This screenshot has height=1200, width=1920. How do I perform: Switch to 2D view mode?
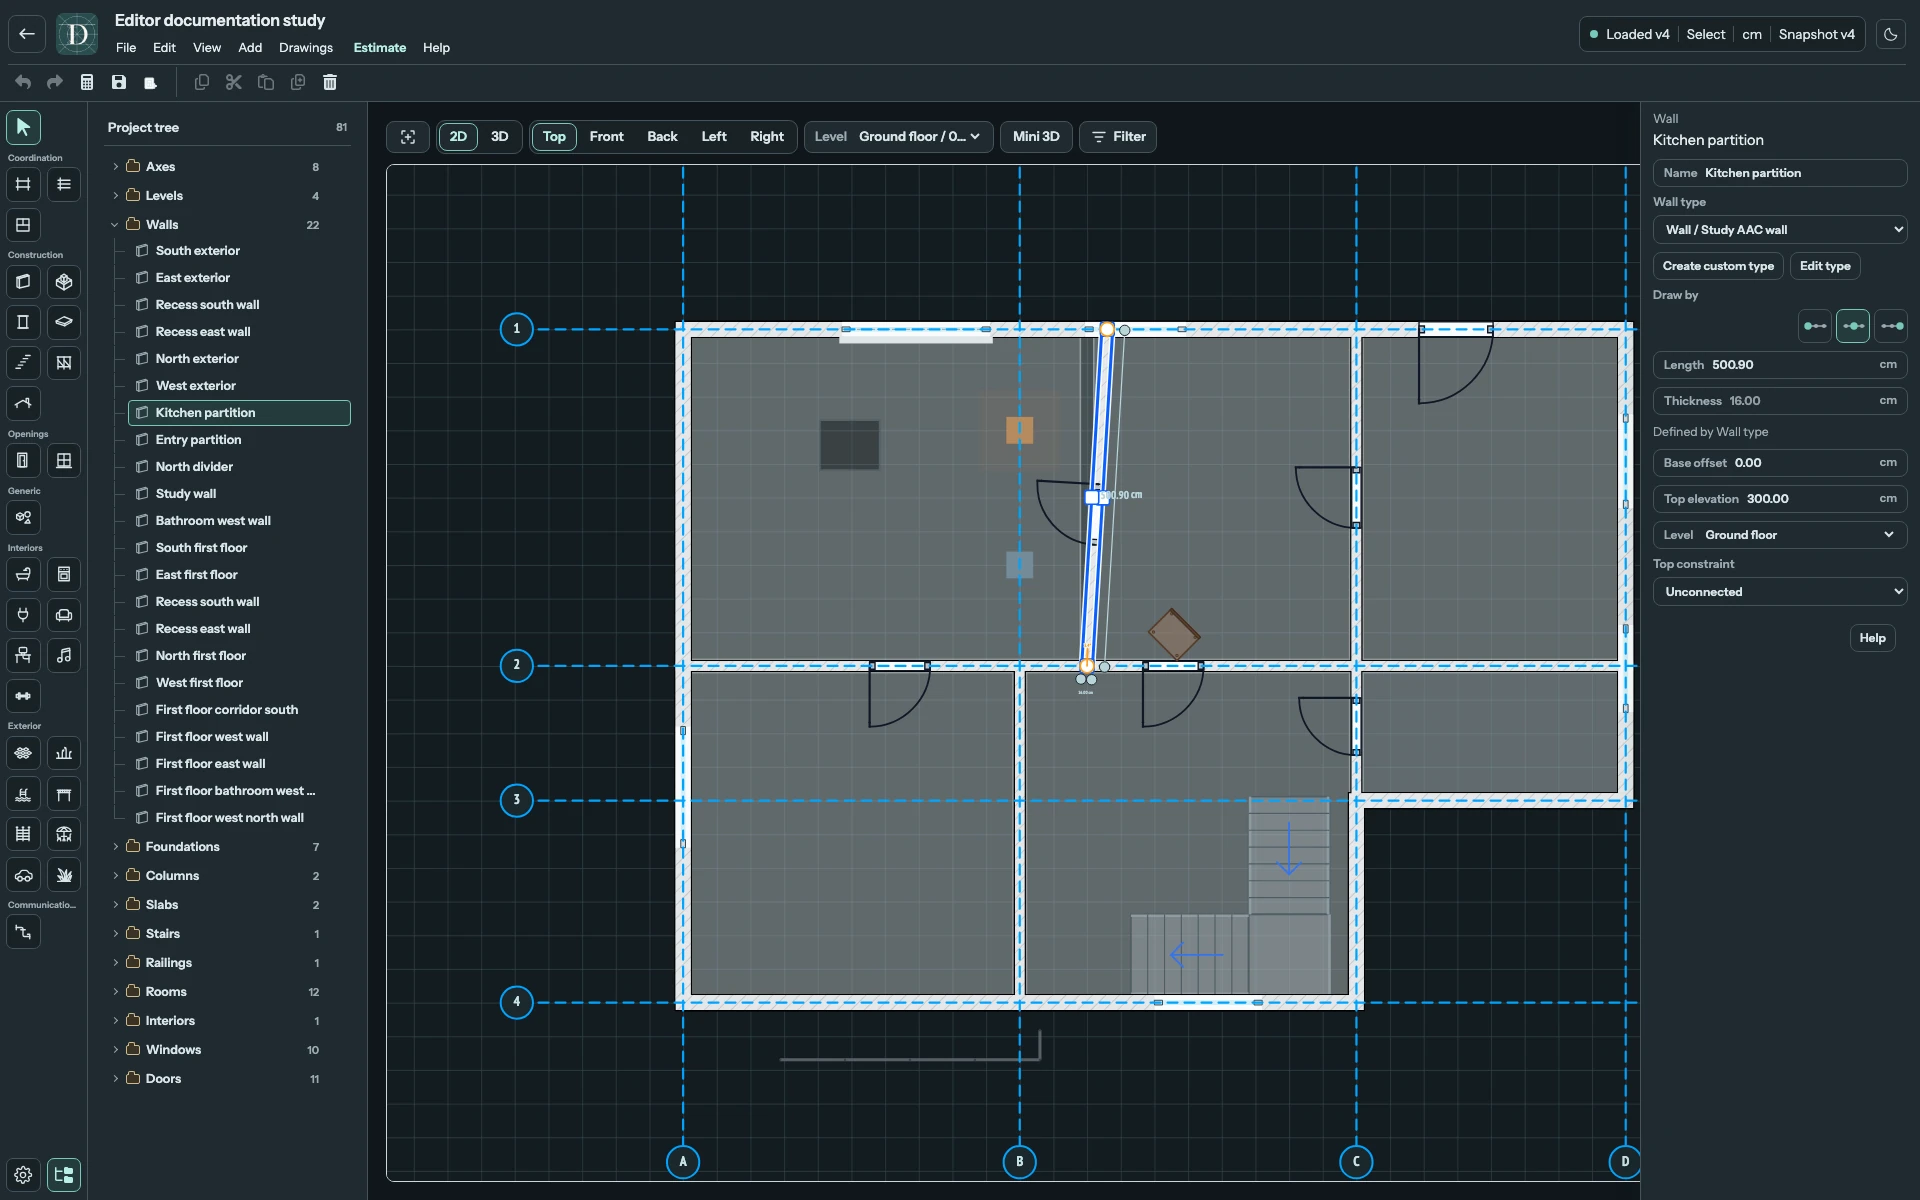tap(458, 137)
